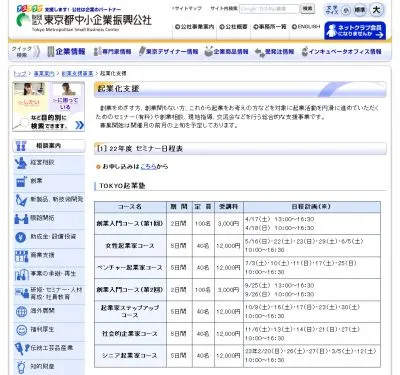Image resolution: width=400 pixels, height=375 pixels.
Task: Click the シニア起業家コース table cell
Action: click(130, 356)
